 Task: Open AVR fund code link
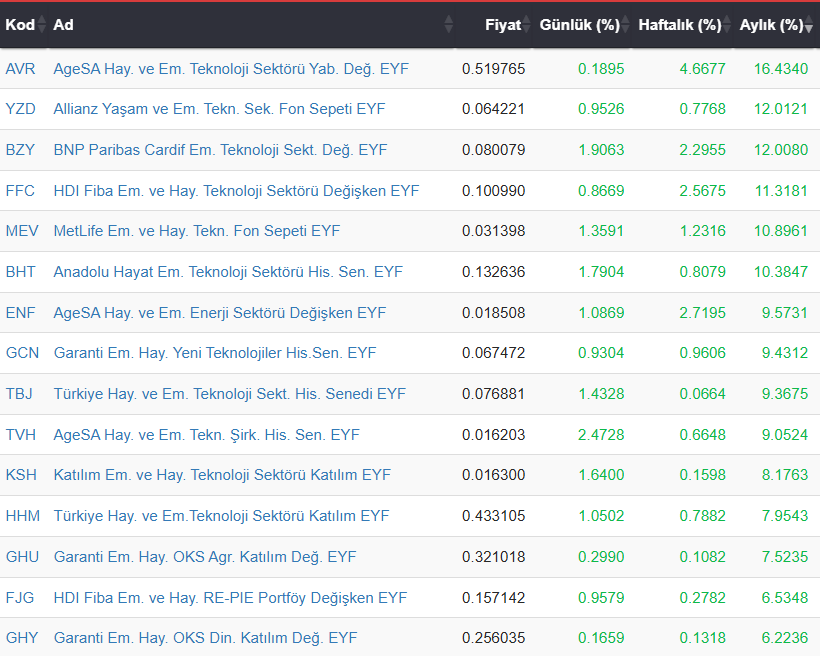click(20, 69)
